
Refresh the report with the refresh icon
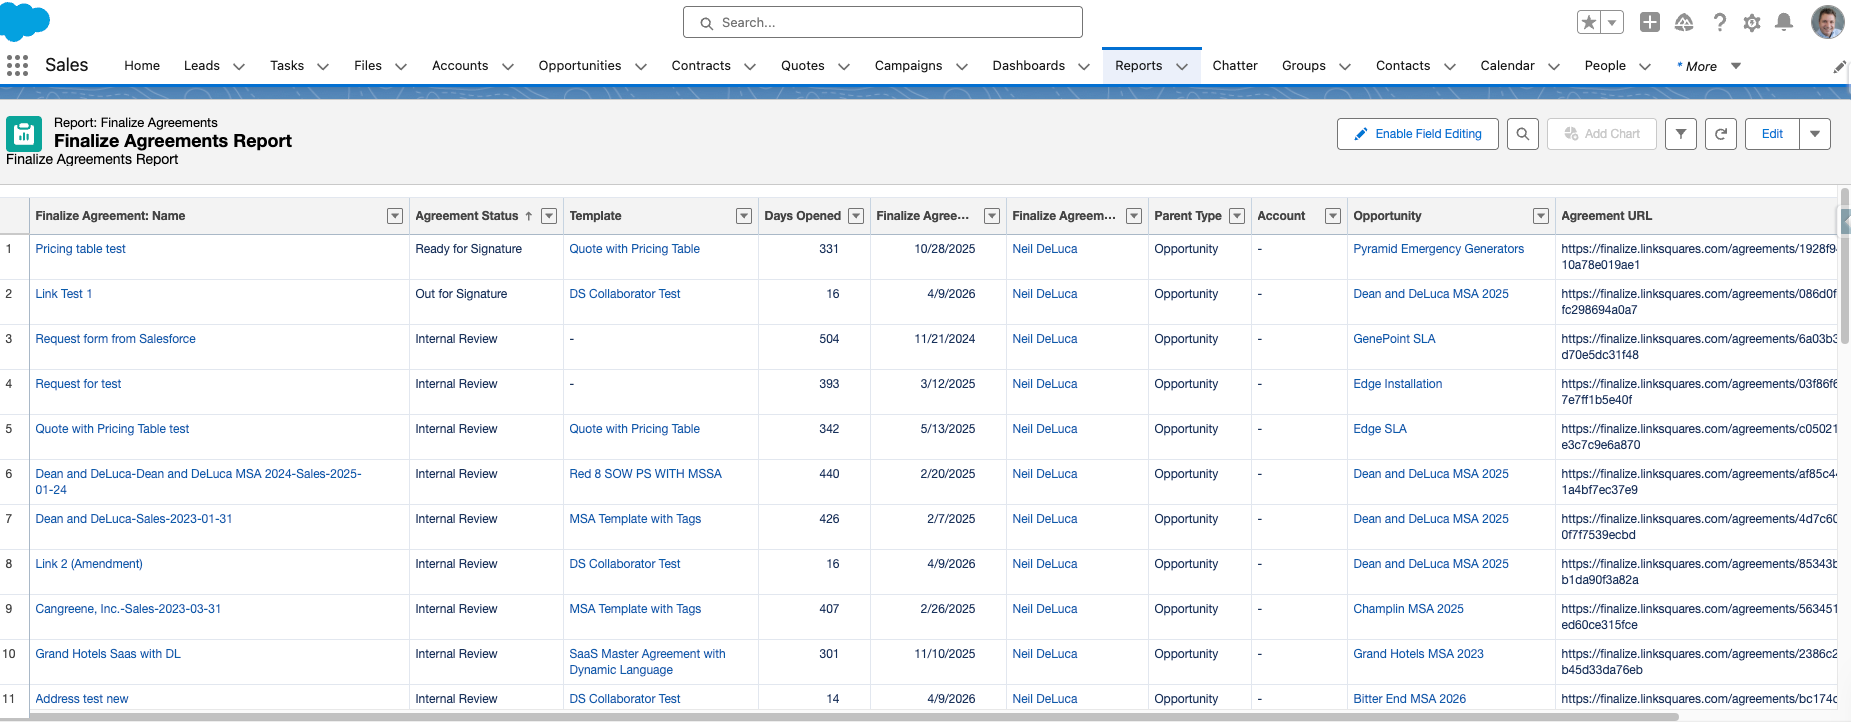tap(1720, 134)
